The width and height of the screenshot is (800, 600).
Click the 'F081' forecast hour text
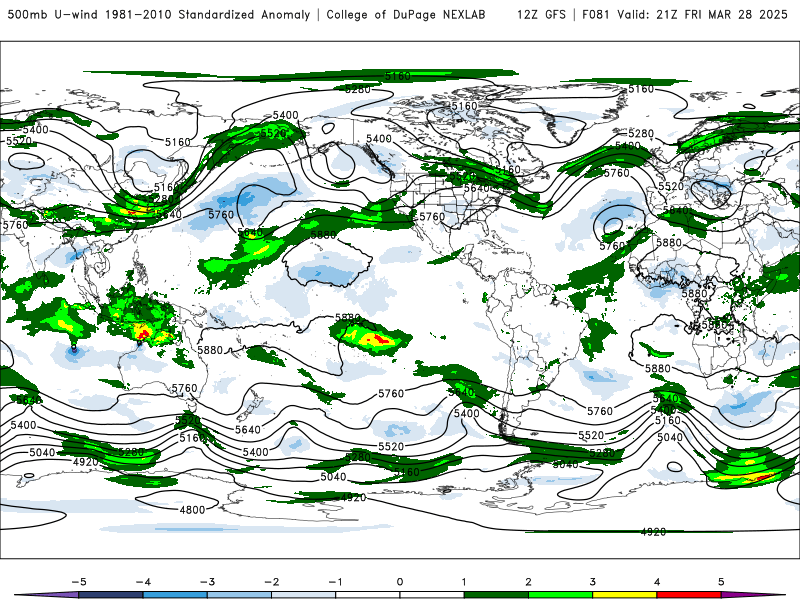[x=596, y=15]
